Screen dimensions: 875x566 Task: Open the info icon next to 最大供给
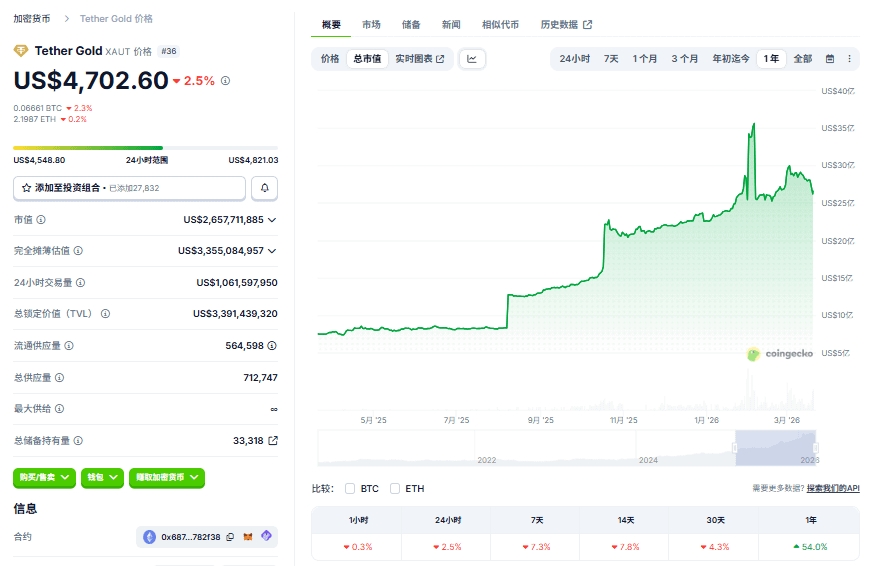point(59,409)
